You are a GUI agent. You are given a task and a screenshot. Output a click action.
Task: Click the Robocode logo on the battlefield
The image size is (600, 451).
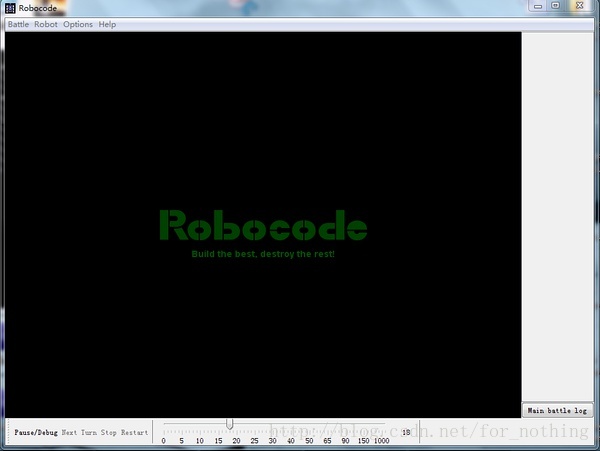263,225
